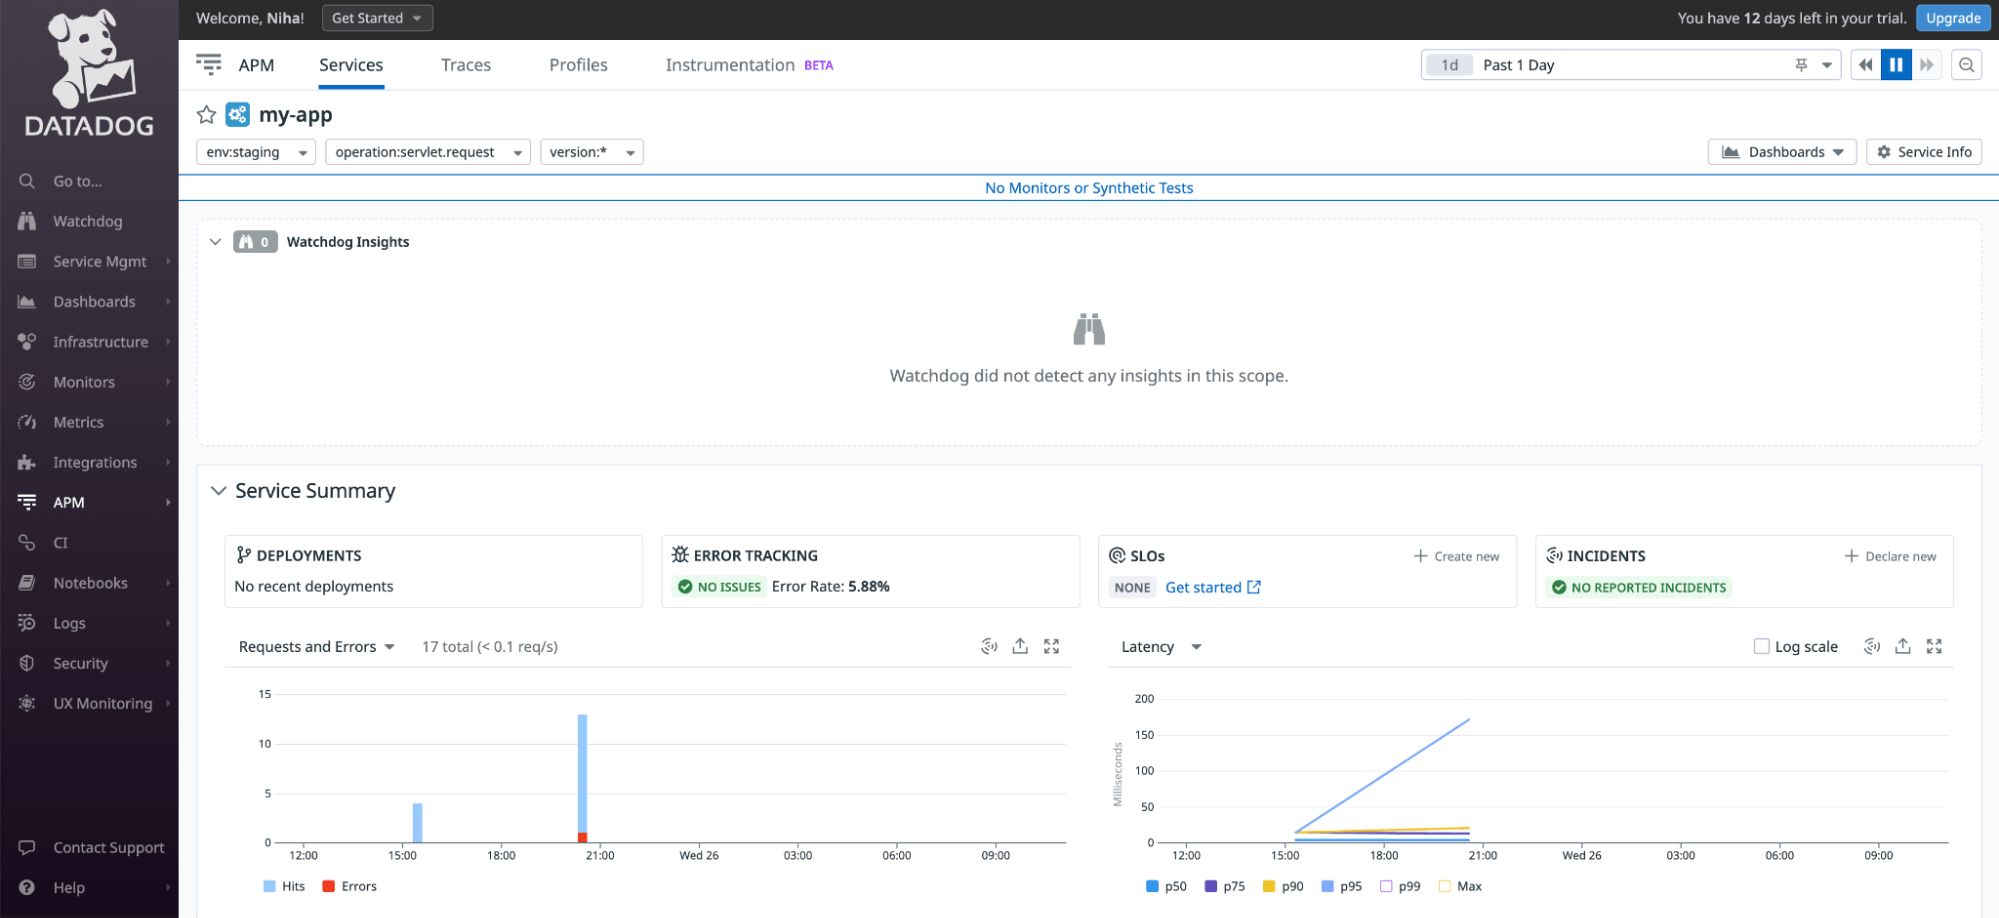
Task: Click the my-app service icon
Action: tap(237, 115)
